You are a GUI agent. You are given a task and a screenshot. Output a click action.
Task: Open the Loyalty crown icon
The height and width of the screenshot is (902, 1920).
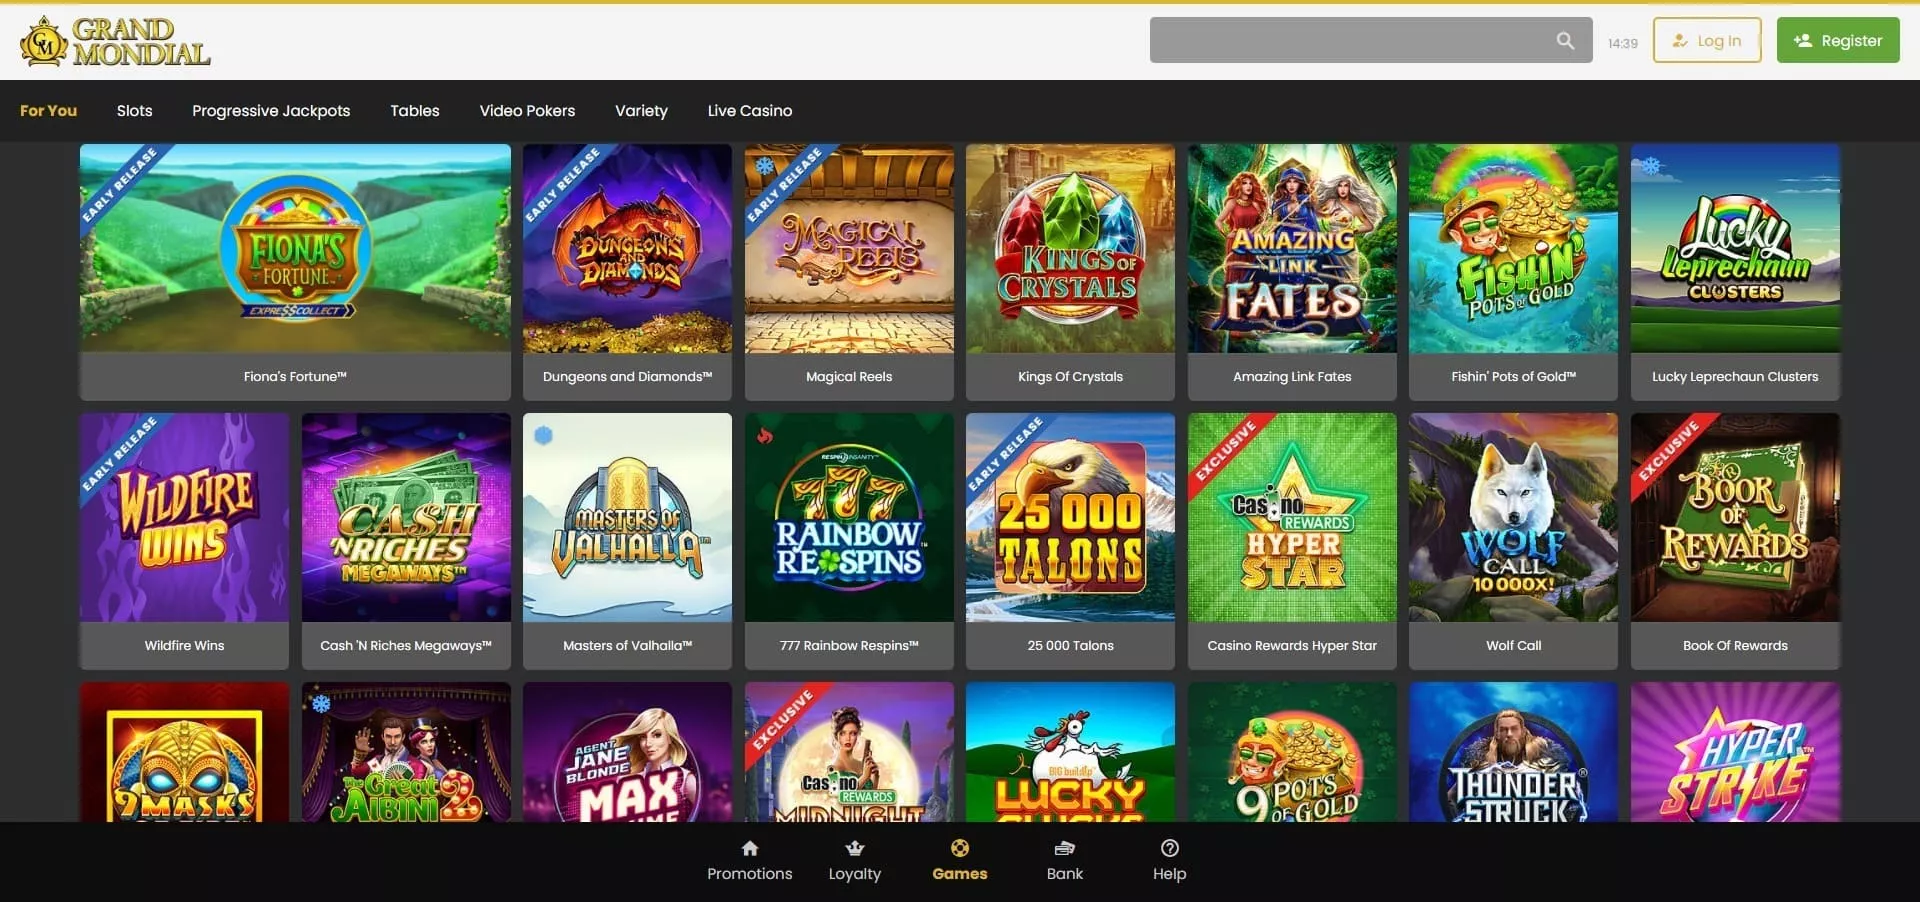pos(855,848)
